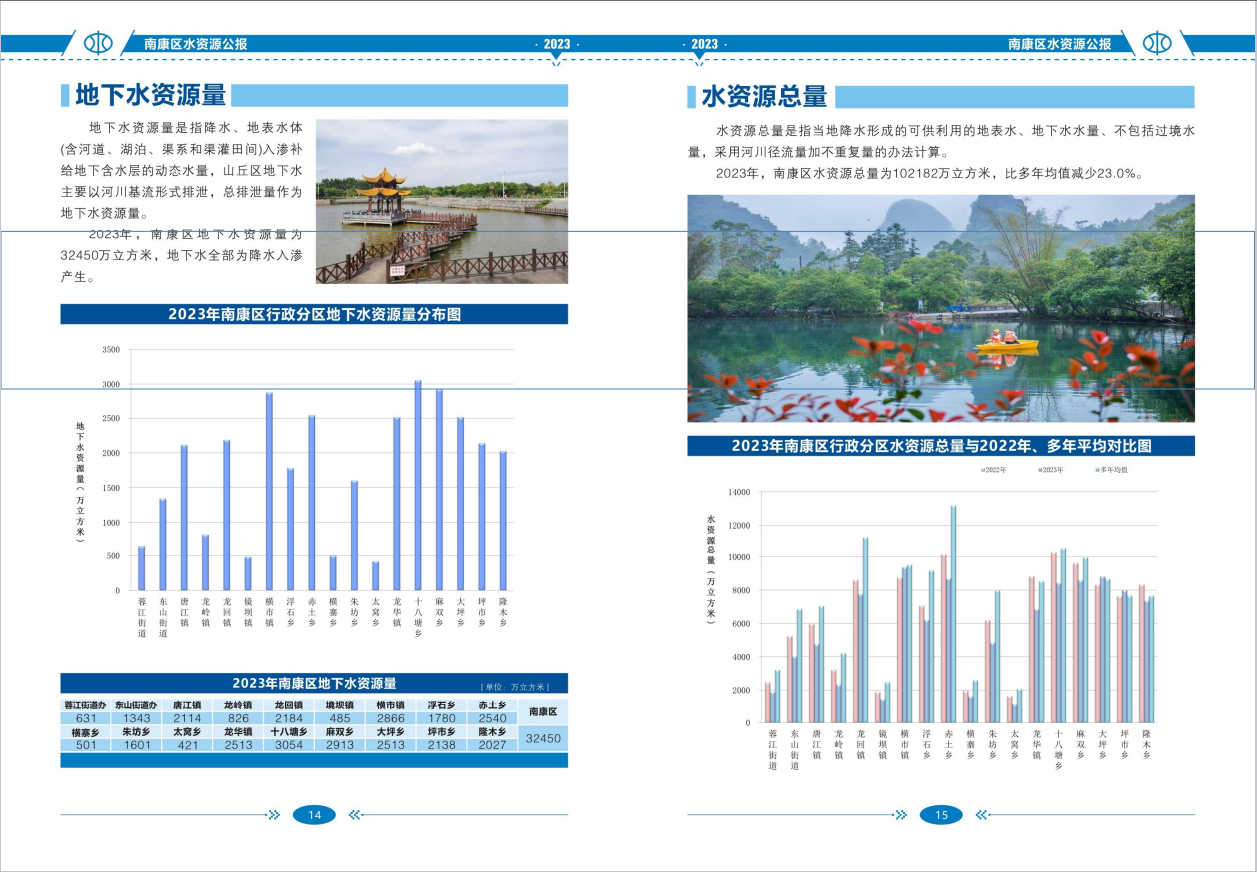The width and height of the screenshot is (1257, 872).
Task: Click the 水资源总量 section heading
Action: tap(764, 96)
